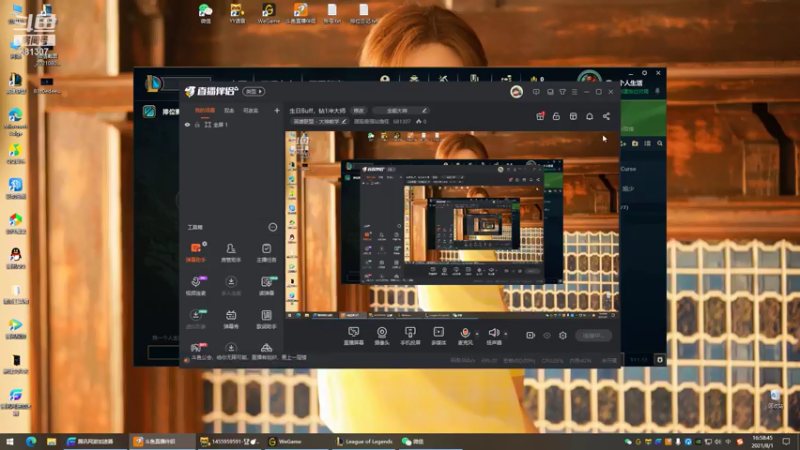Switch to League of Legends taskbar item
This screenshot has width=800, height=450.
pyautogui.click(x=364, y=441)
